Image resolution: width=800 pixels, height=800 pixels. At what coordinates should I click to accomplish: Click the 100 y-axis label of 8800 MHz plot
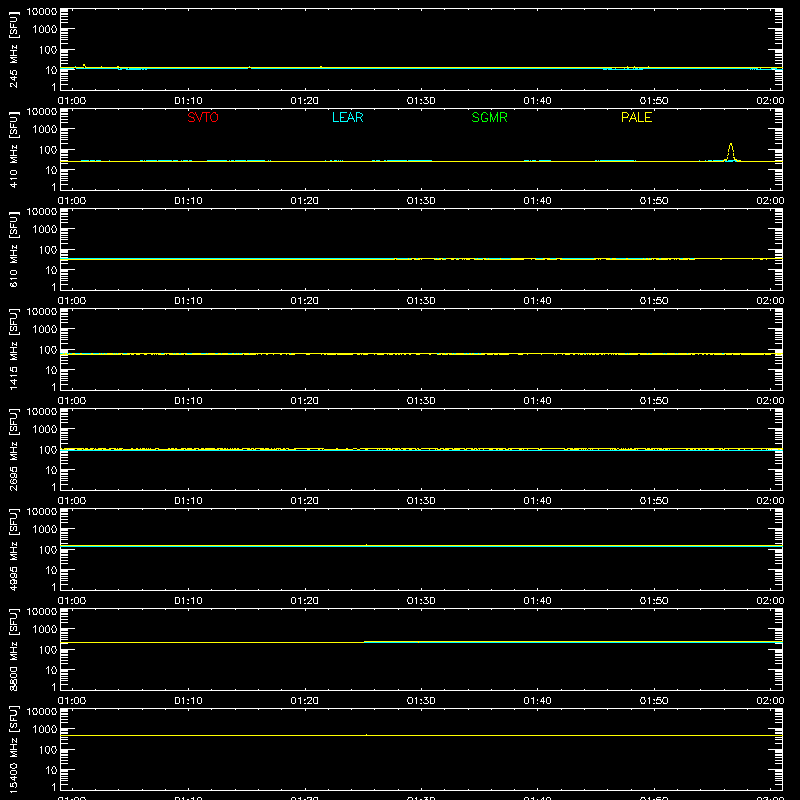(x=48, y=650)
